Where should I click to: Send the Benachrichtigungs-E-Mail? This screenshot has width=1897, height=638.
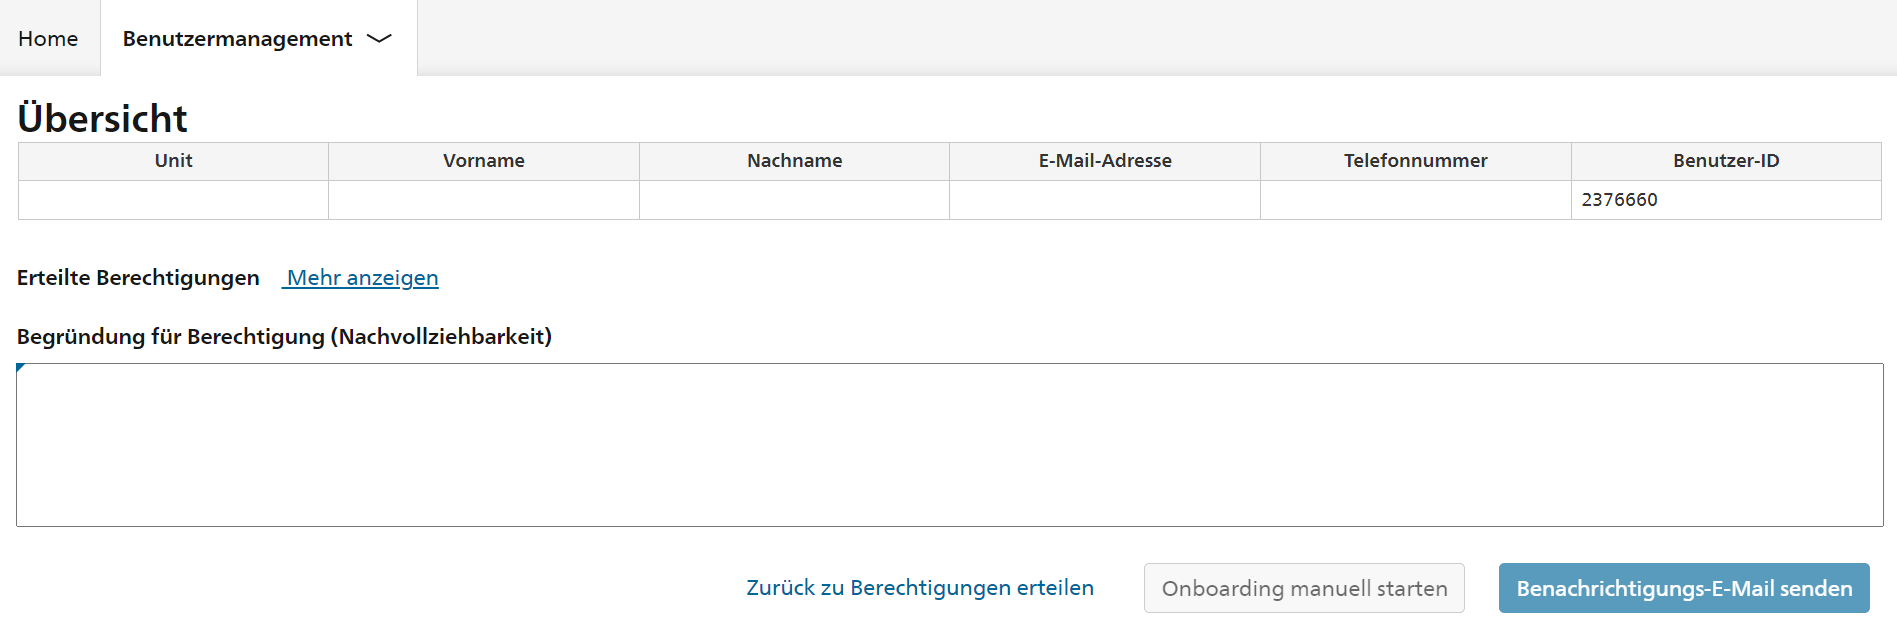click(x=1684, y=588)
